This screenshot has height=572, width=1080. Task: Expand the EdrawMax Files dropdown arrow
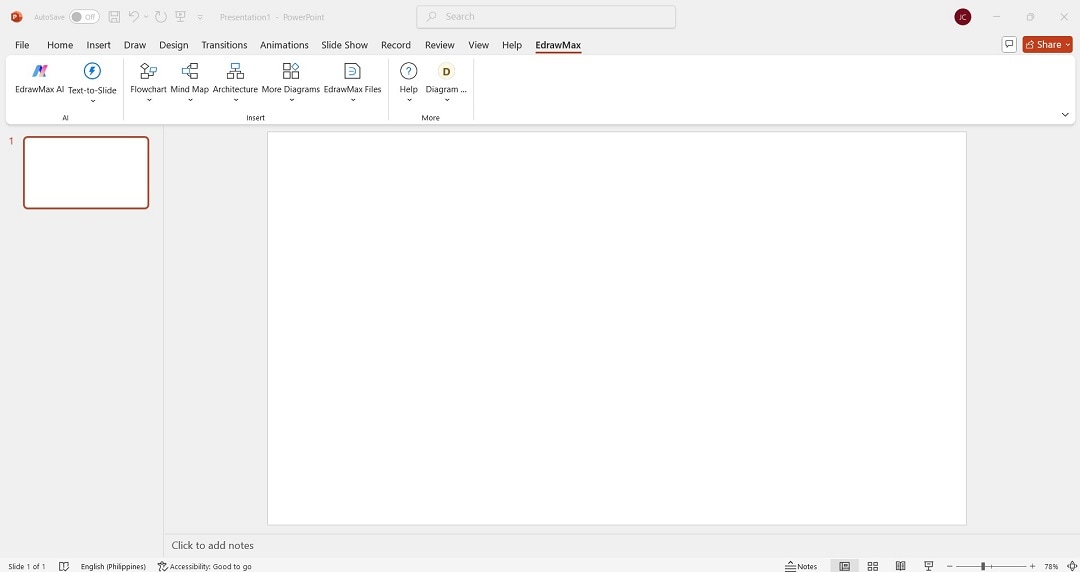click(x=353, y=101)
